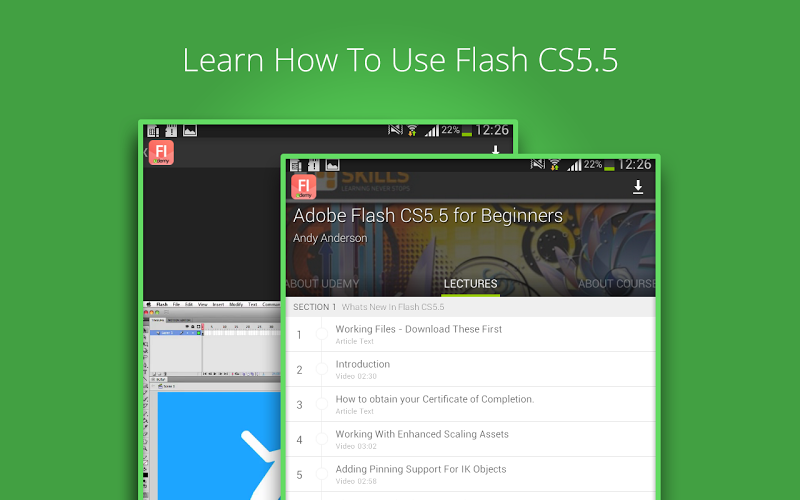
Task: Open Working With Enhanced Scaling Assets lecture
Action: pyautogui.click(x=470, y=439)
